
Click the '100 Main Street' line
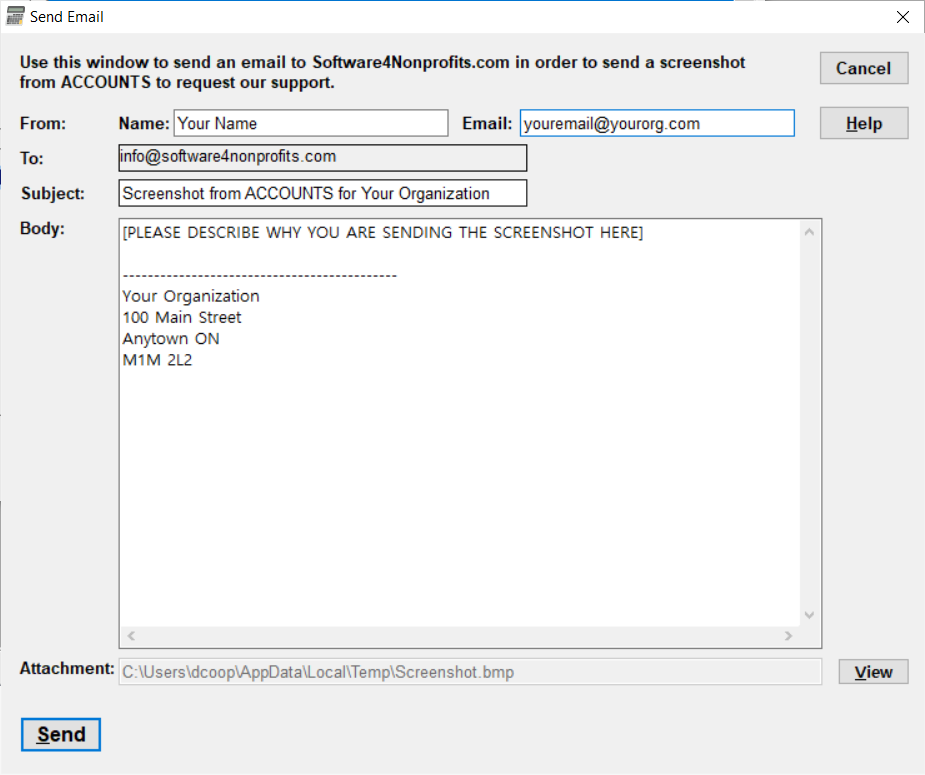182,317
